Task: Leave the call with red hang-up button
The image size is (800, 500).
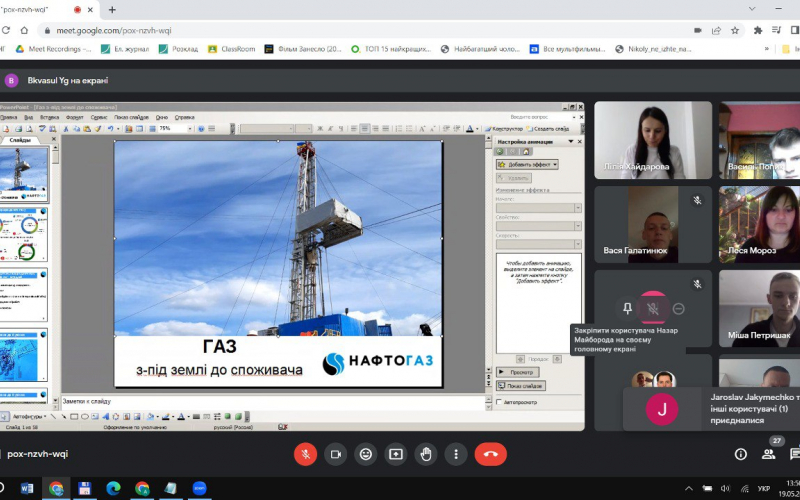Action: click(491, 454)
